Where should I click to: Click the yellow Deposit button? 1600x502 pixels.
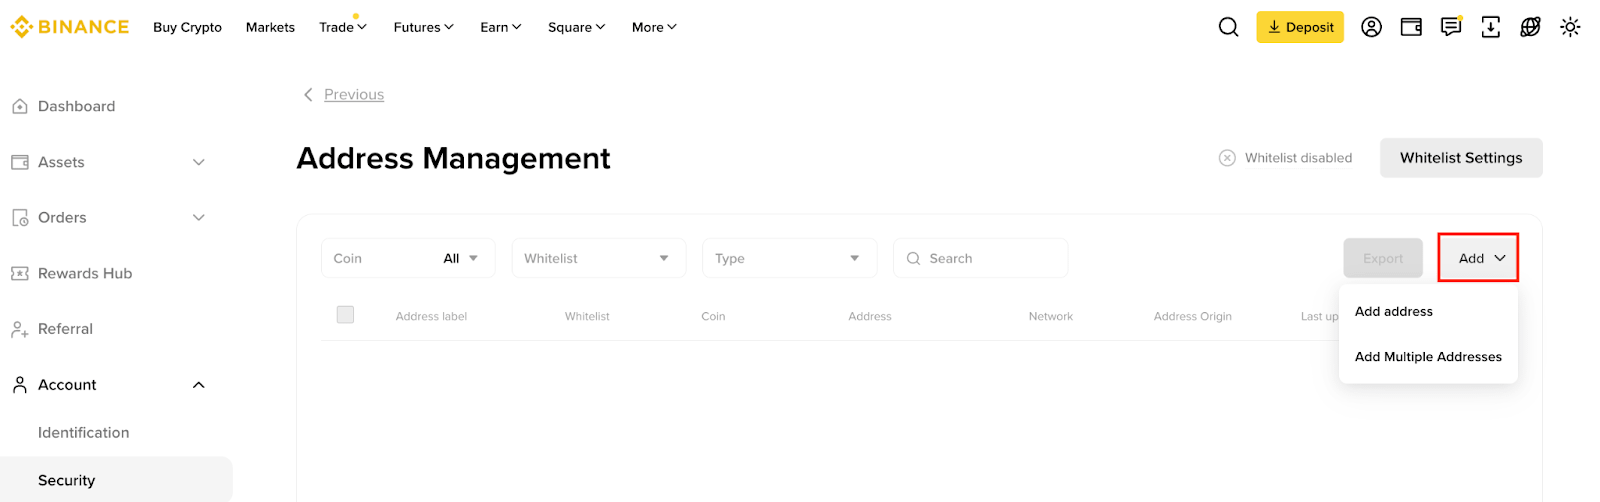1300,27
